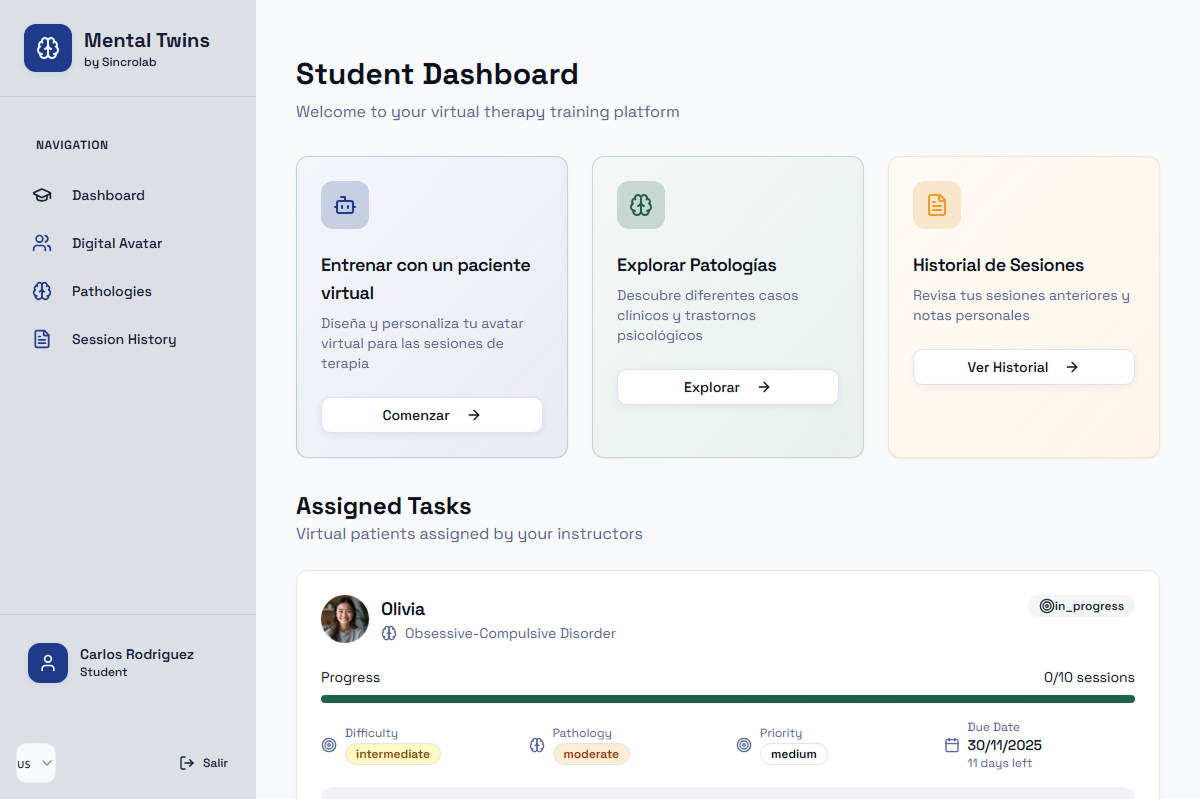
Task: Click Olivia's patient profile photo
Action: click(345, 619)
